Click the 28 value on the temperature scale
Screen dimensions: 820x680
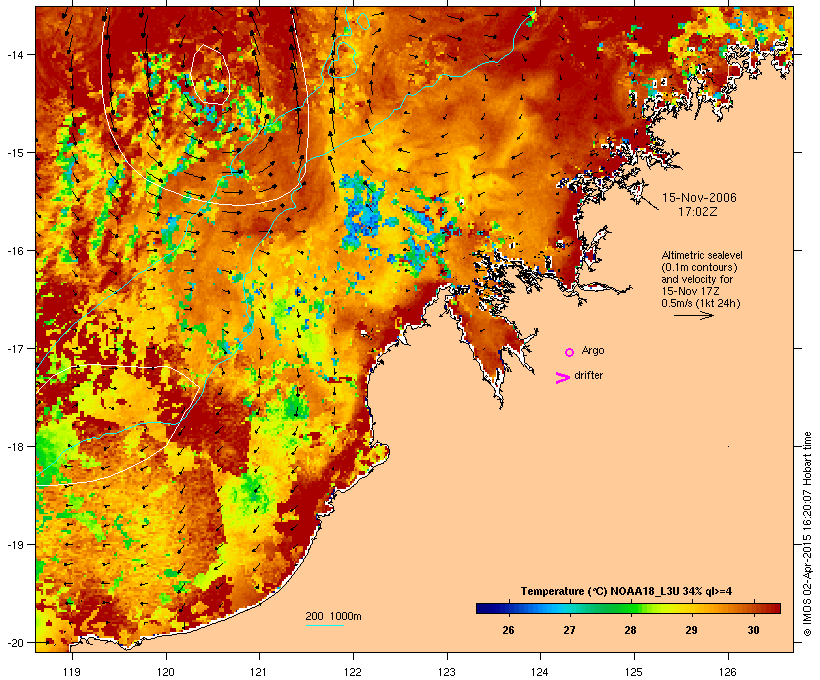[x=631, y=630]
